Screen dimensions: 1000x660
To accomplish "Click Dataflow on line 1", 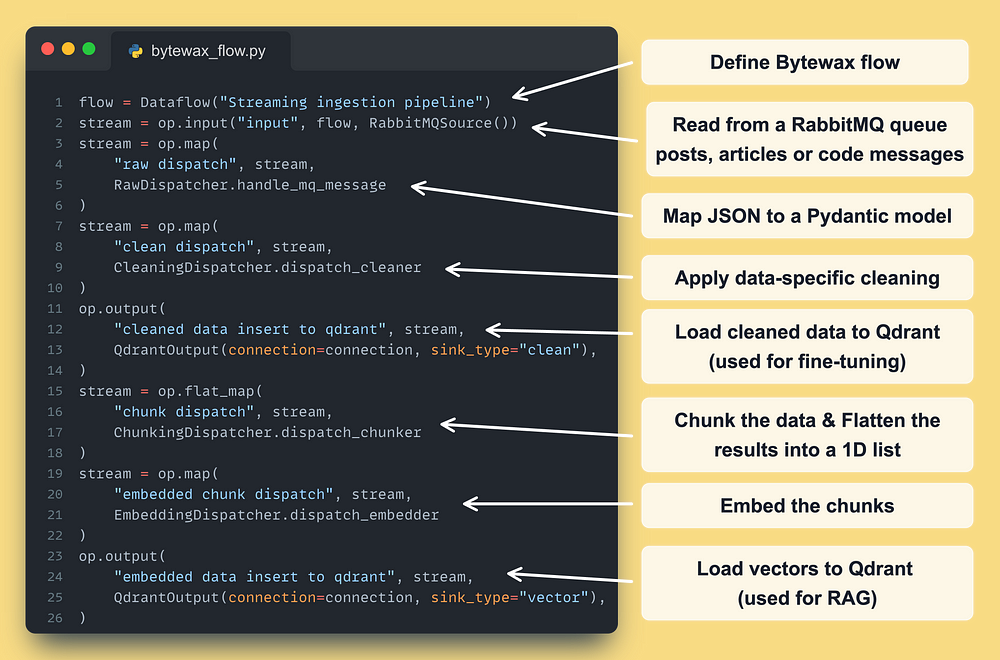I will pos(175,102).
